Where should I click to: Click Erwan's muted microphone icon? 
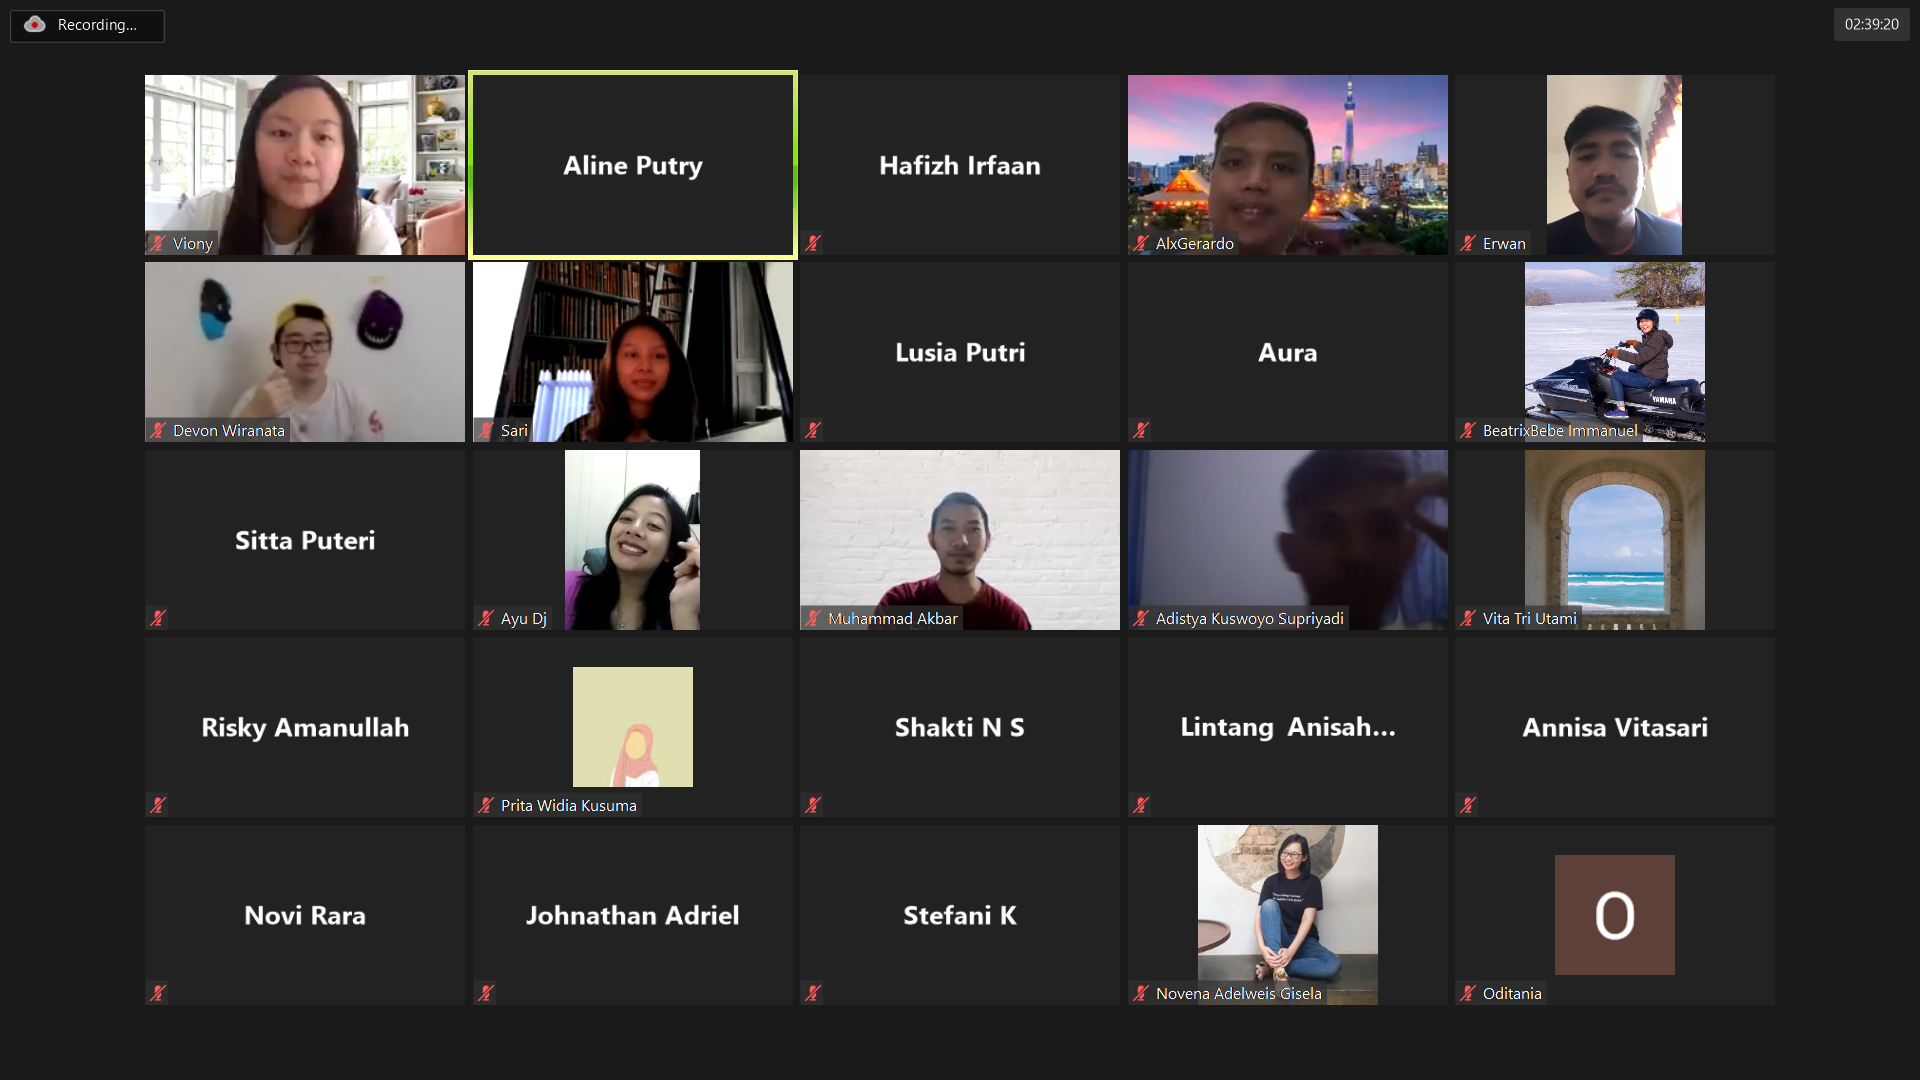(x=1468, y=243)
